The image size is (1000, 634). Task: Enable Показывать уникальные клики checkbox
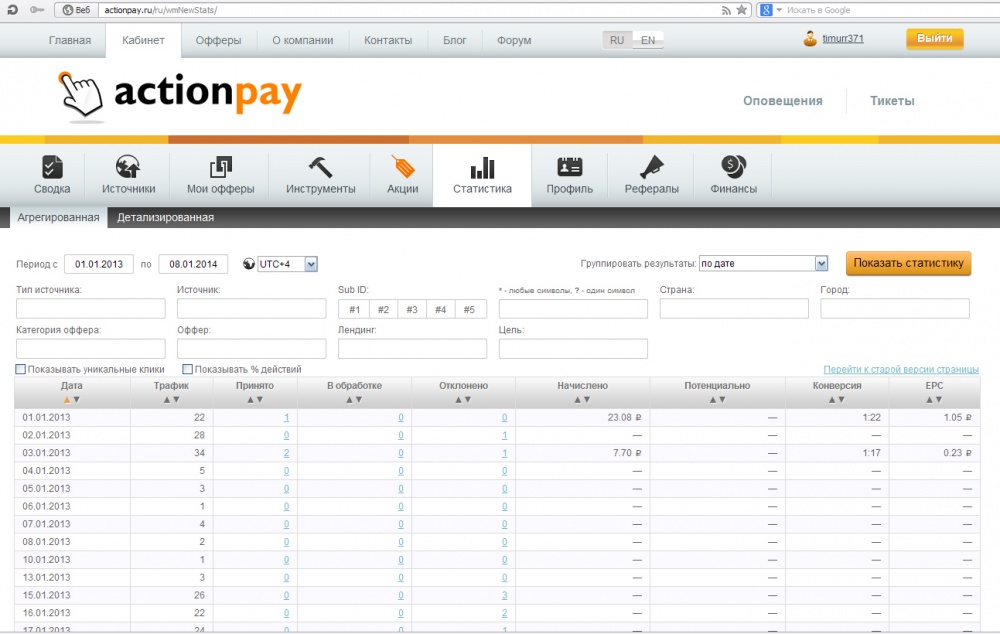point(21,369)
